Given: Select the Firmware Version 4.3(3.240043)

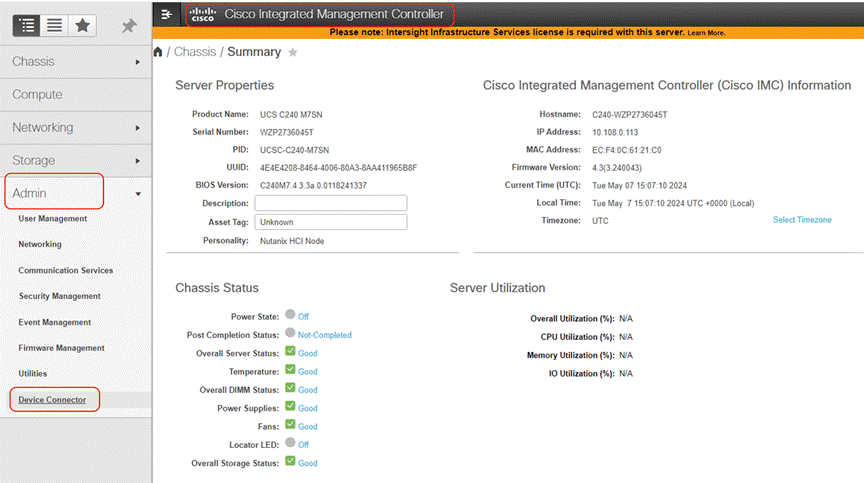Looking at the screenshot, I should [x=617, y=167].
